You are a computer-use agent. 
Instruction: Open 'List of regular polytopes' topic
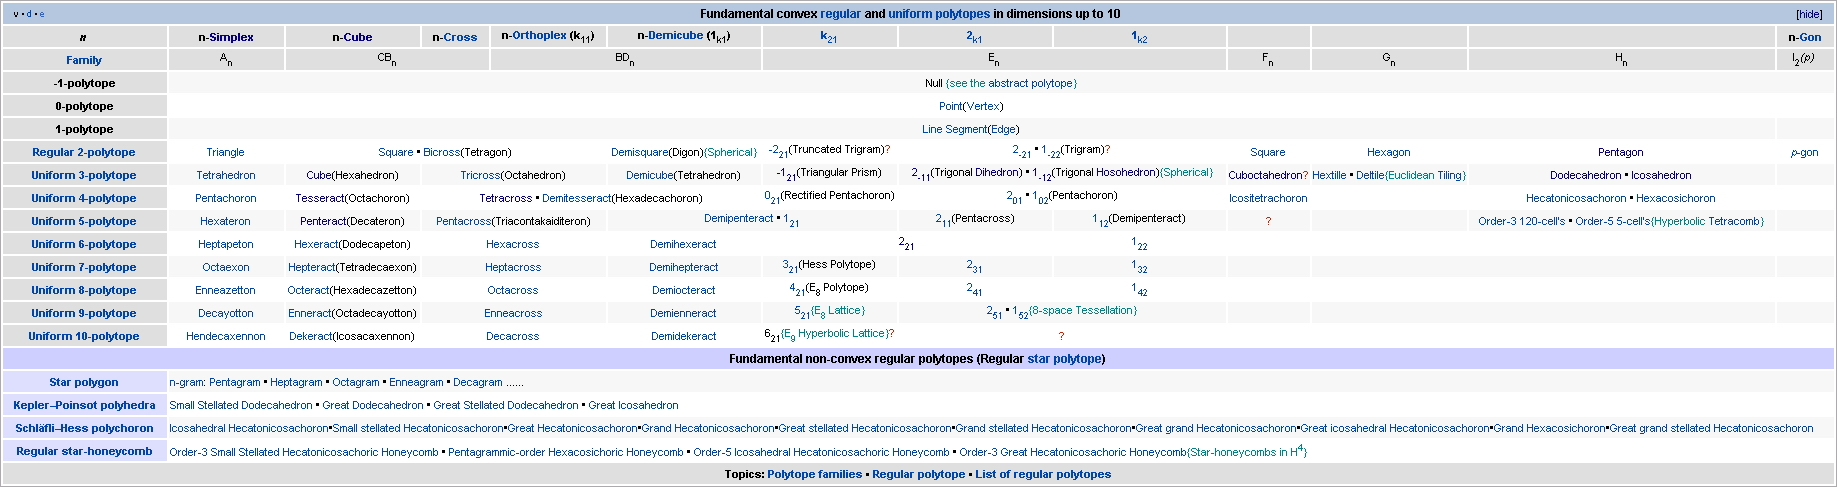[1043, 474]
